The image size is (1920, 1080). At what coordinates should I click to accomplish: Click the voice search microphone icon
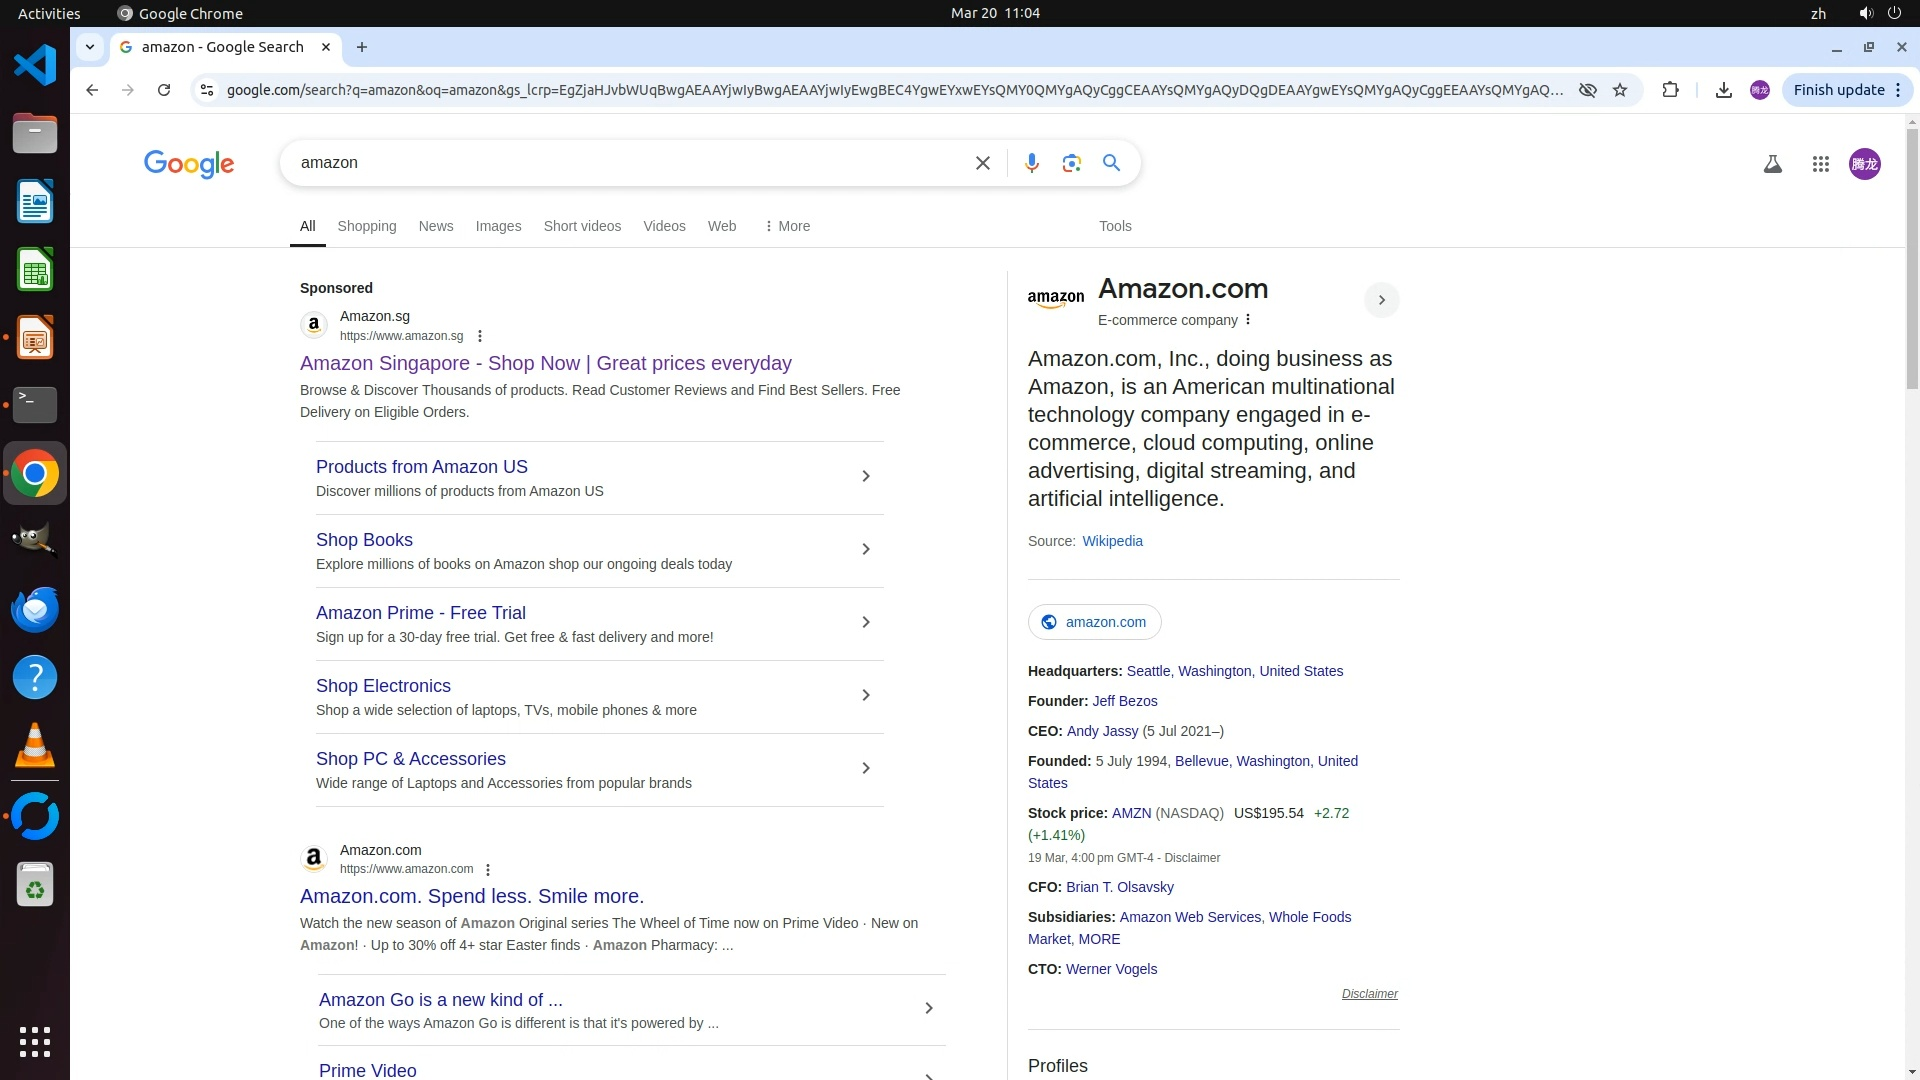(x=1031, y=163)
